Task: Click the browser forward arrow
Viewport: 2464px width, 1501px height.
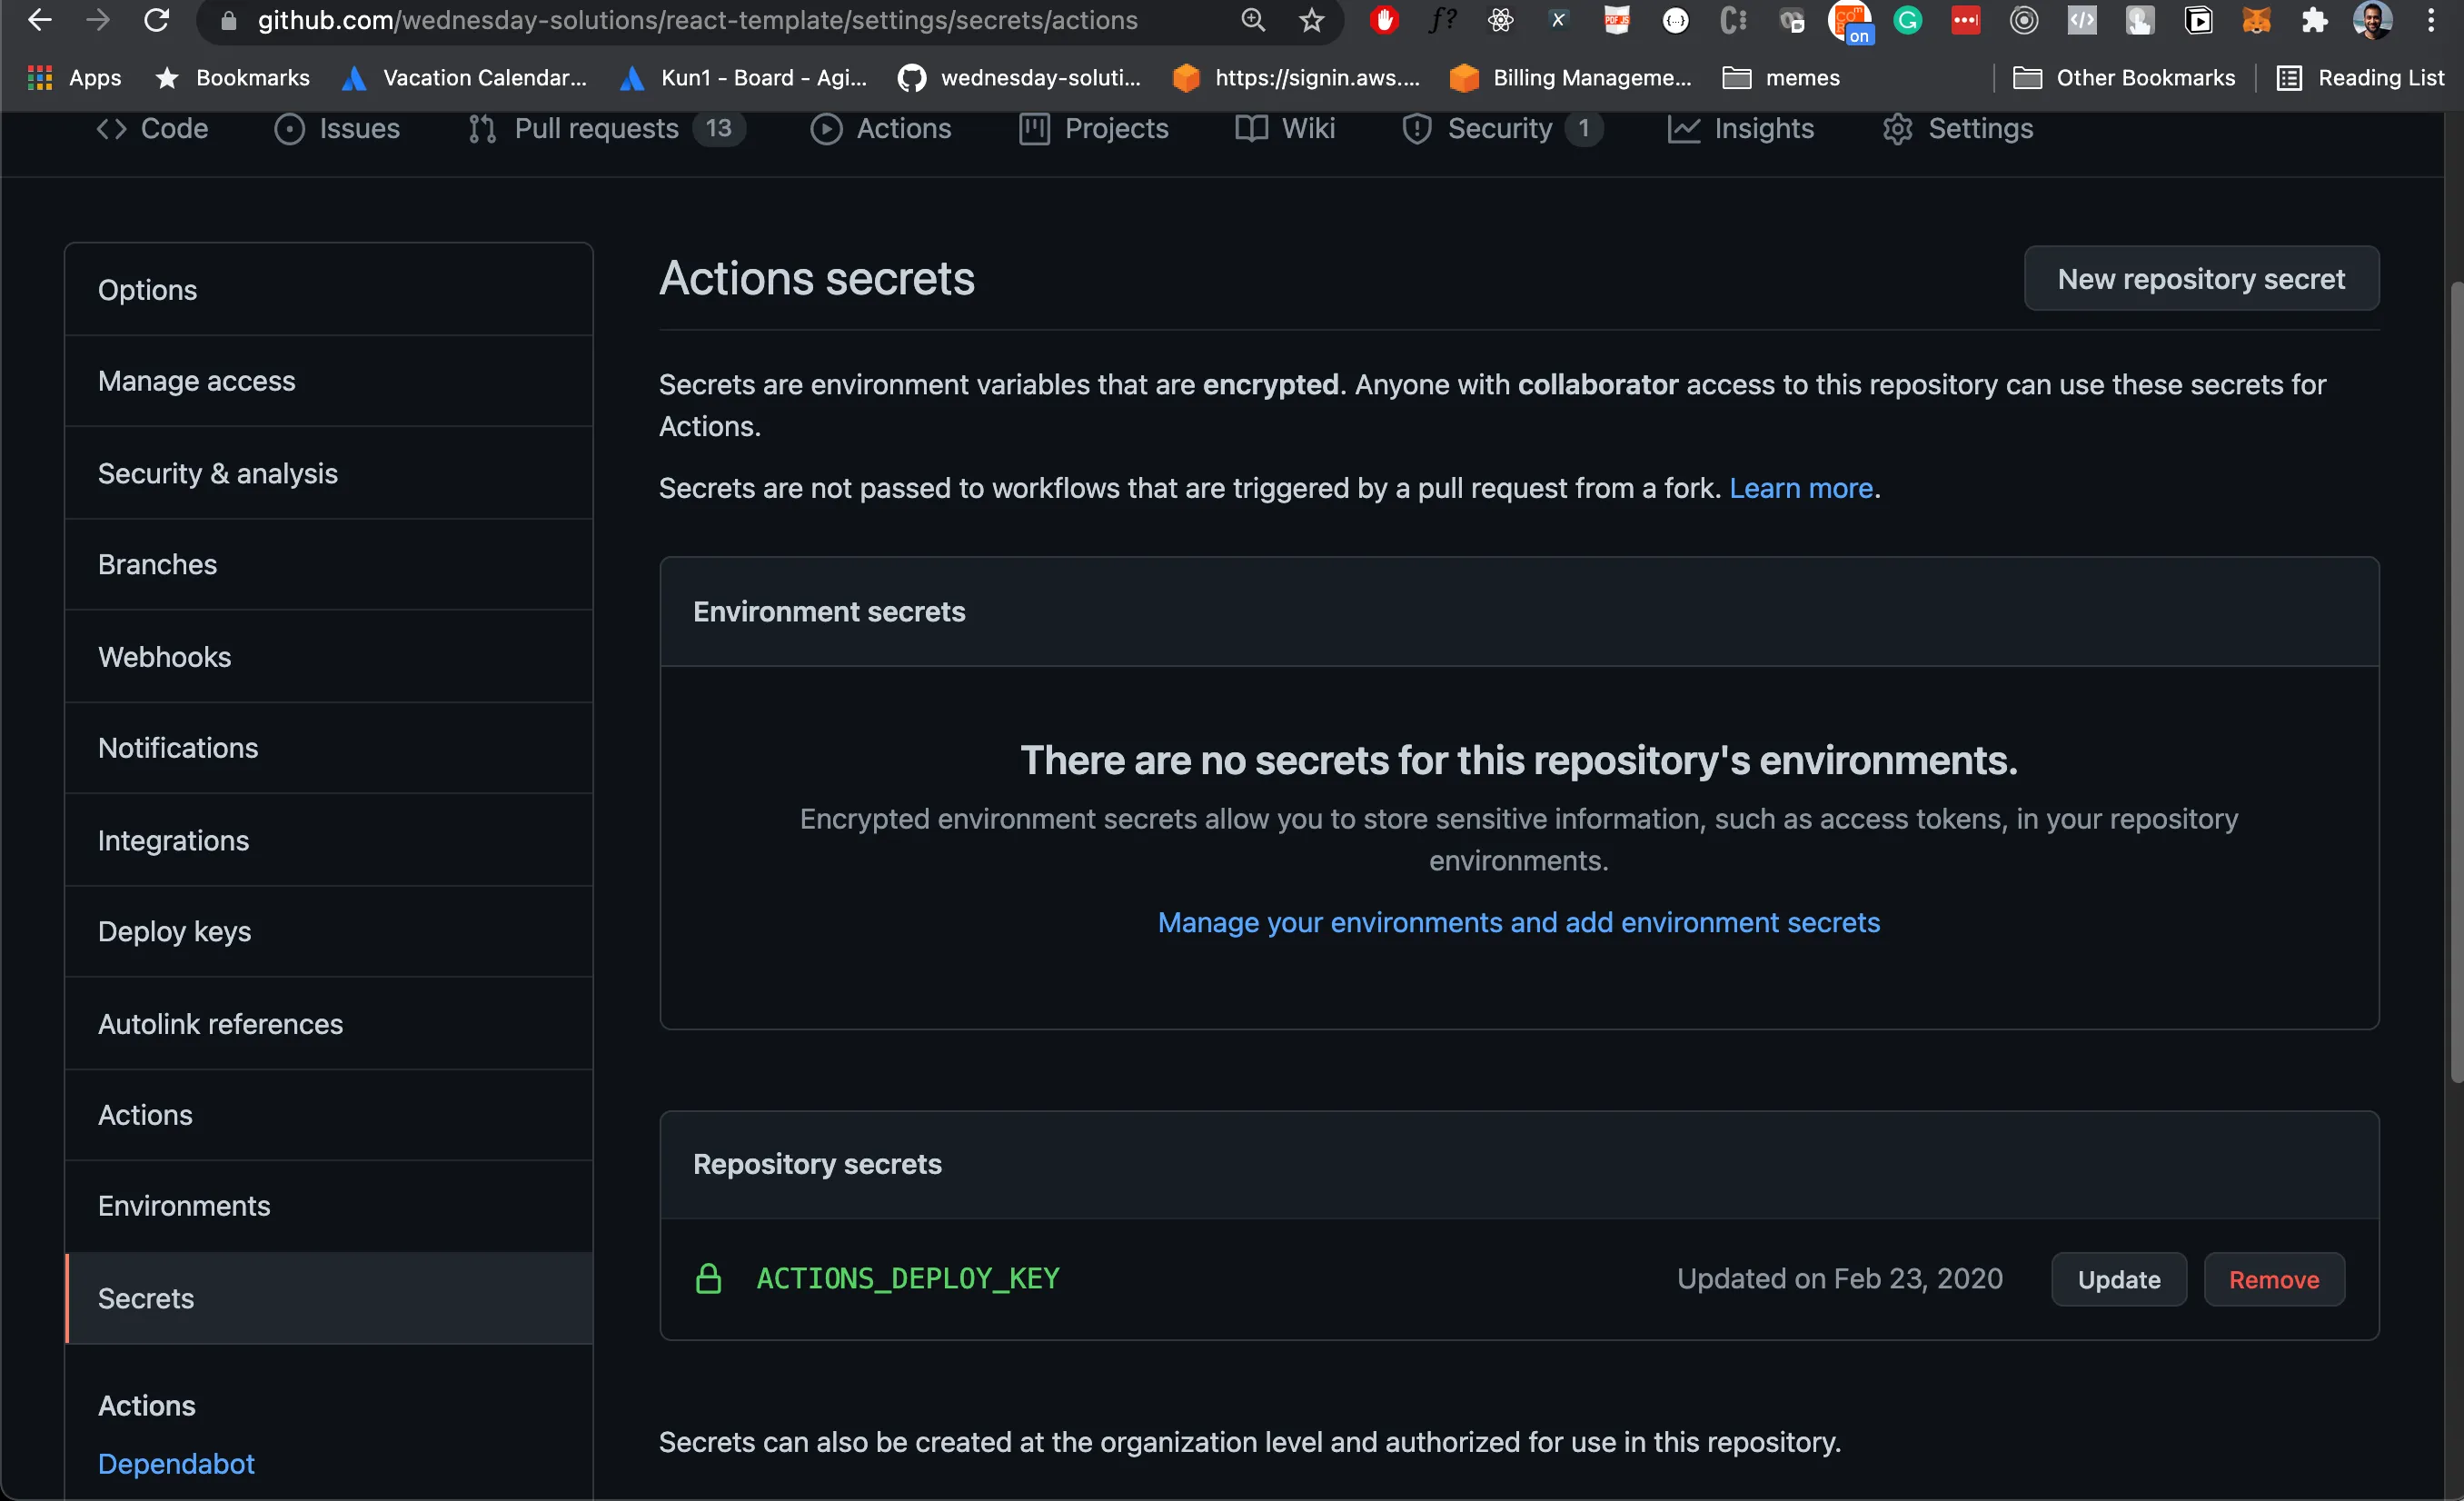Action: (x=98, y=20)
